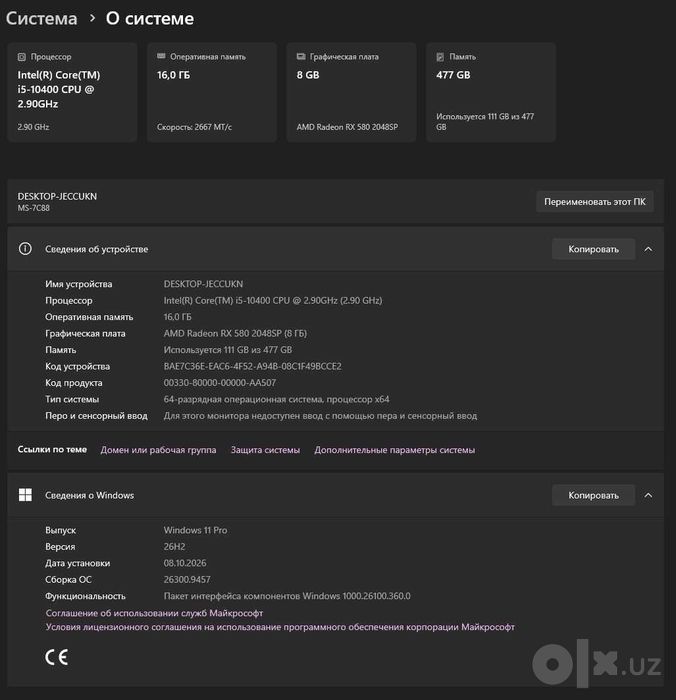Open the Графическая плата 8 GB card
This screenshot has height=700, width=676.
point(351,92)
